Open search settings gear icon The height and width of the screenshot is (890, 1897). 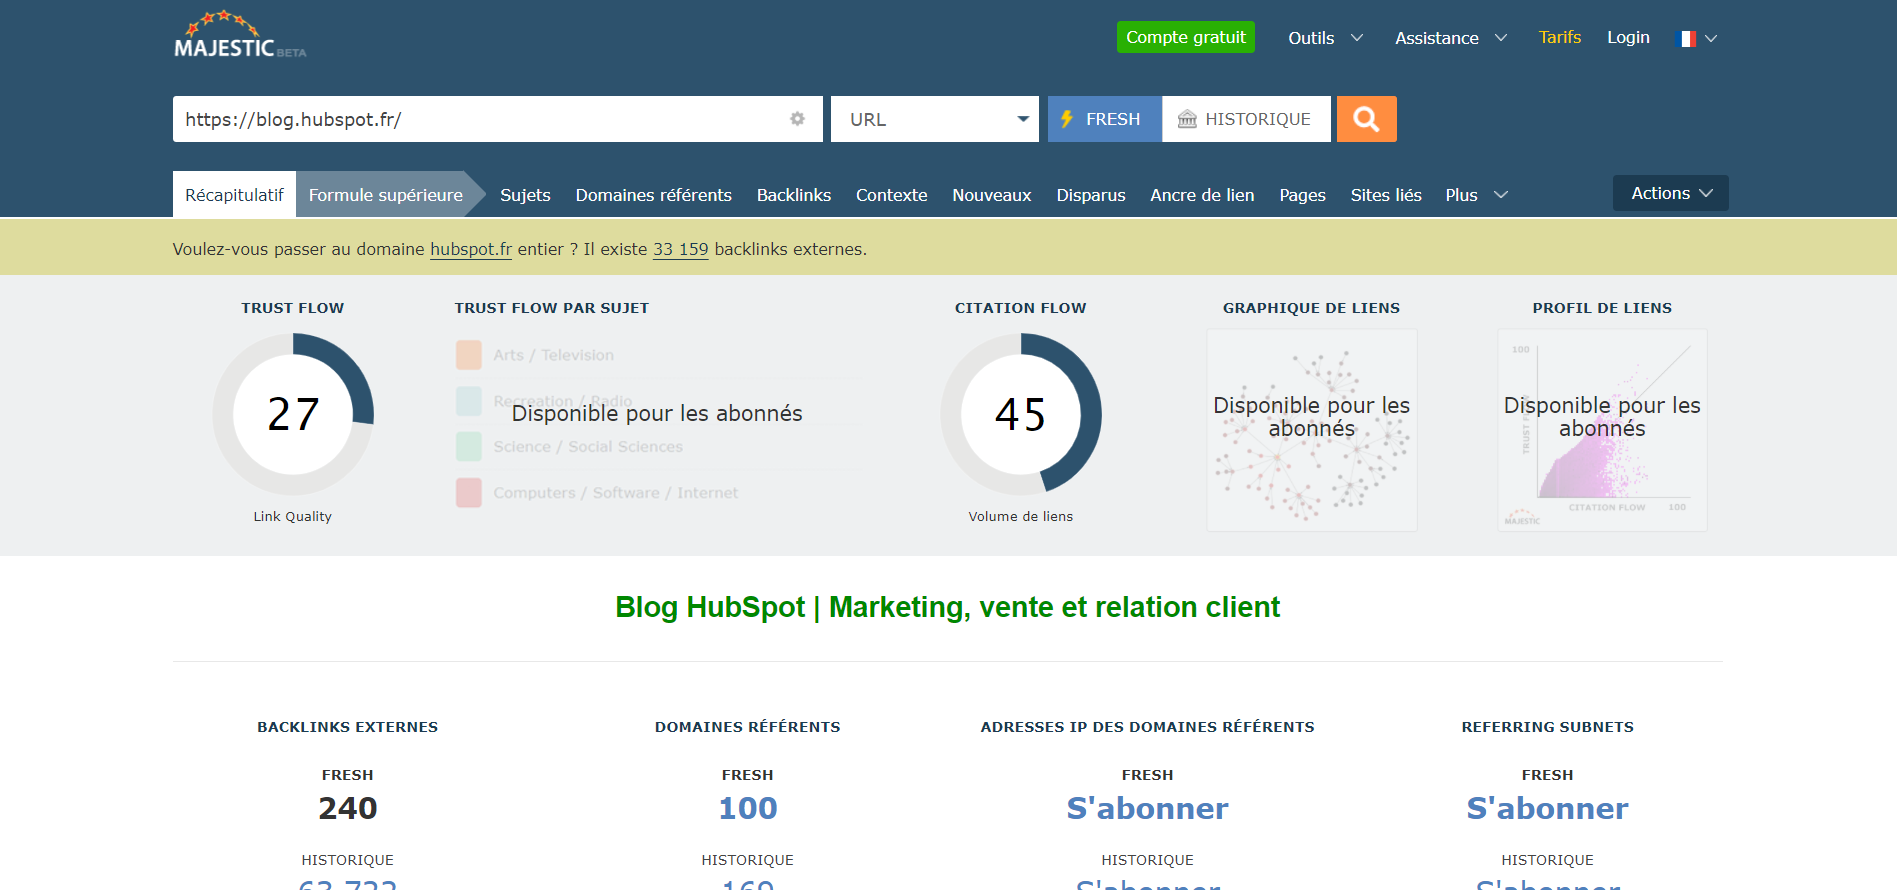[x=797, y=119]
